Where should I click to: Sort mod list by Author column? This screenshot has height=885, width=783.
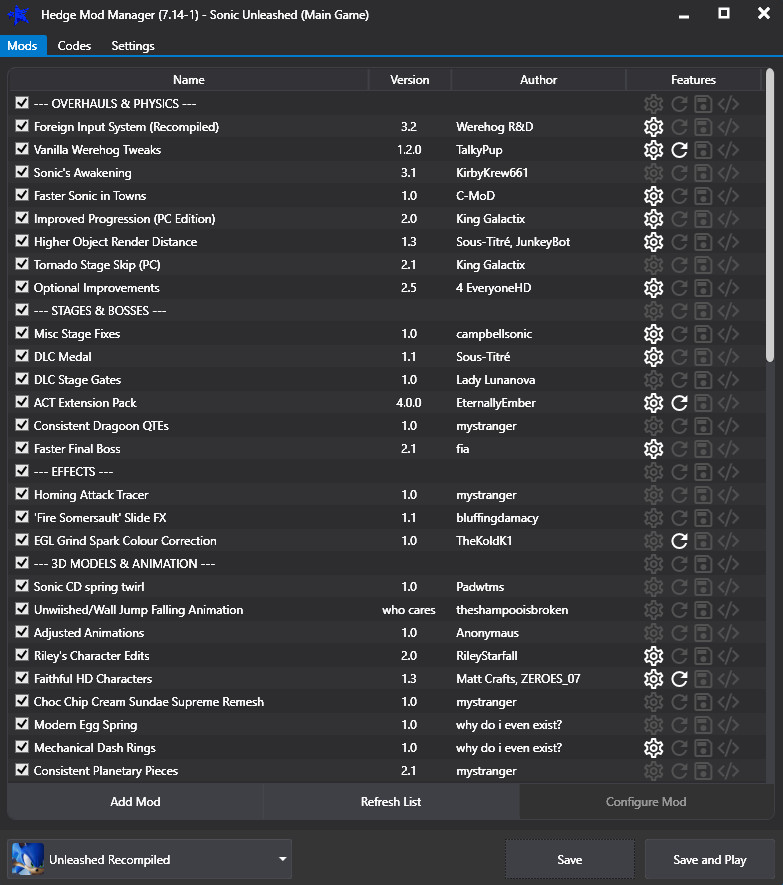click(538, 80)
